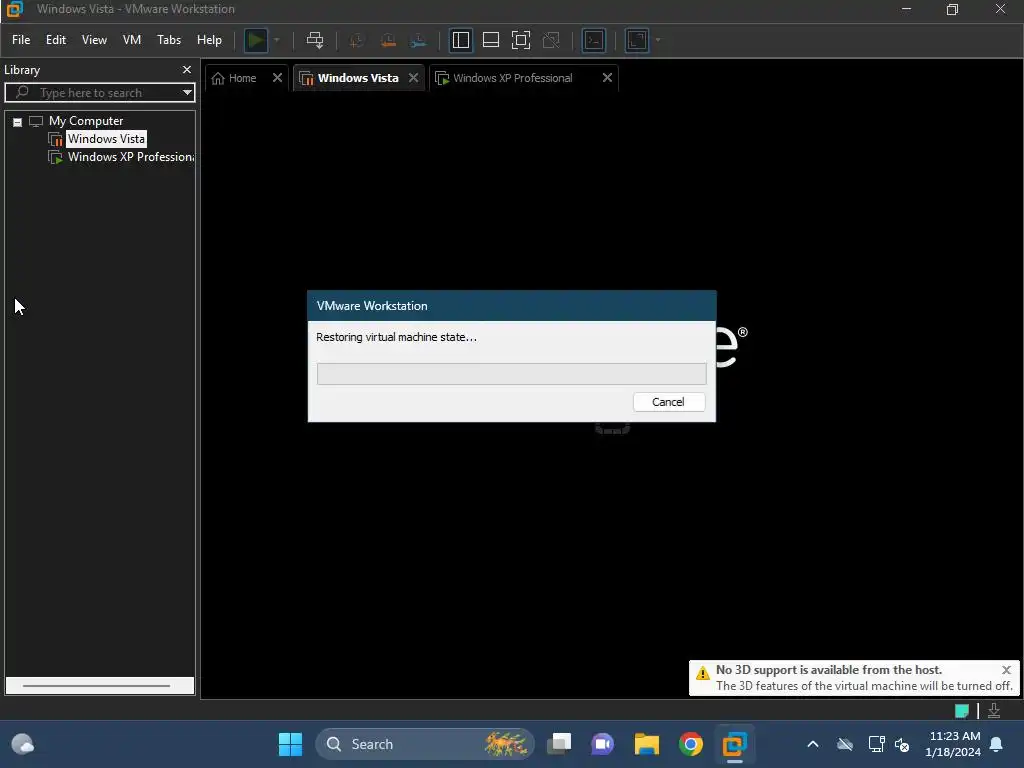
Task: Click Cancel in the restoring dialog
Action: click(669, 402)
